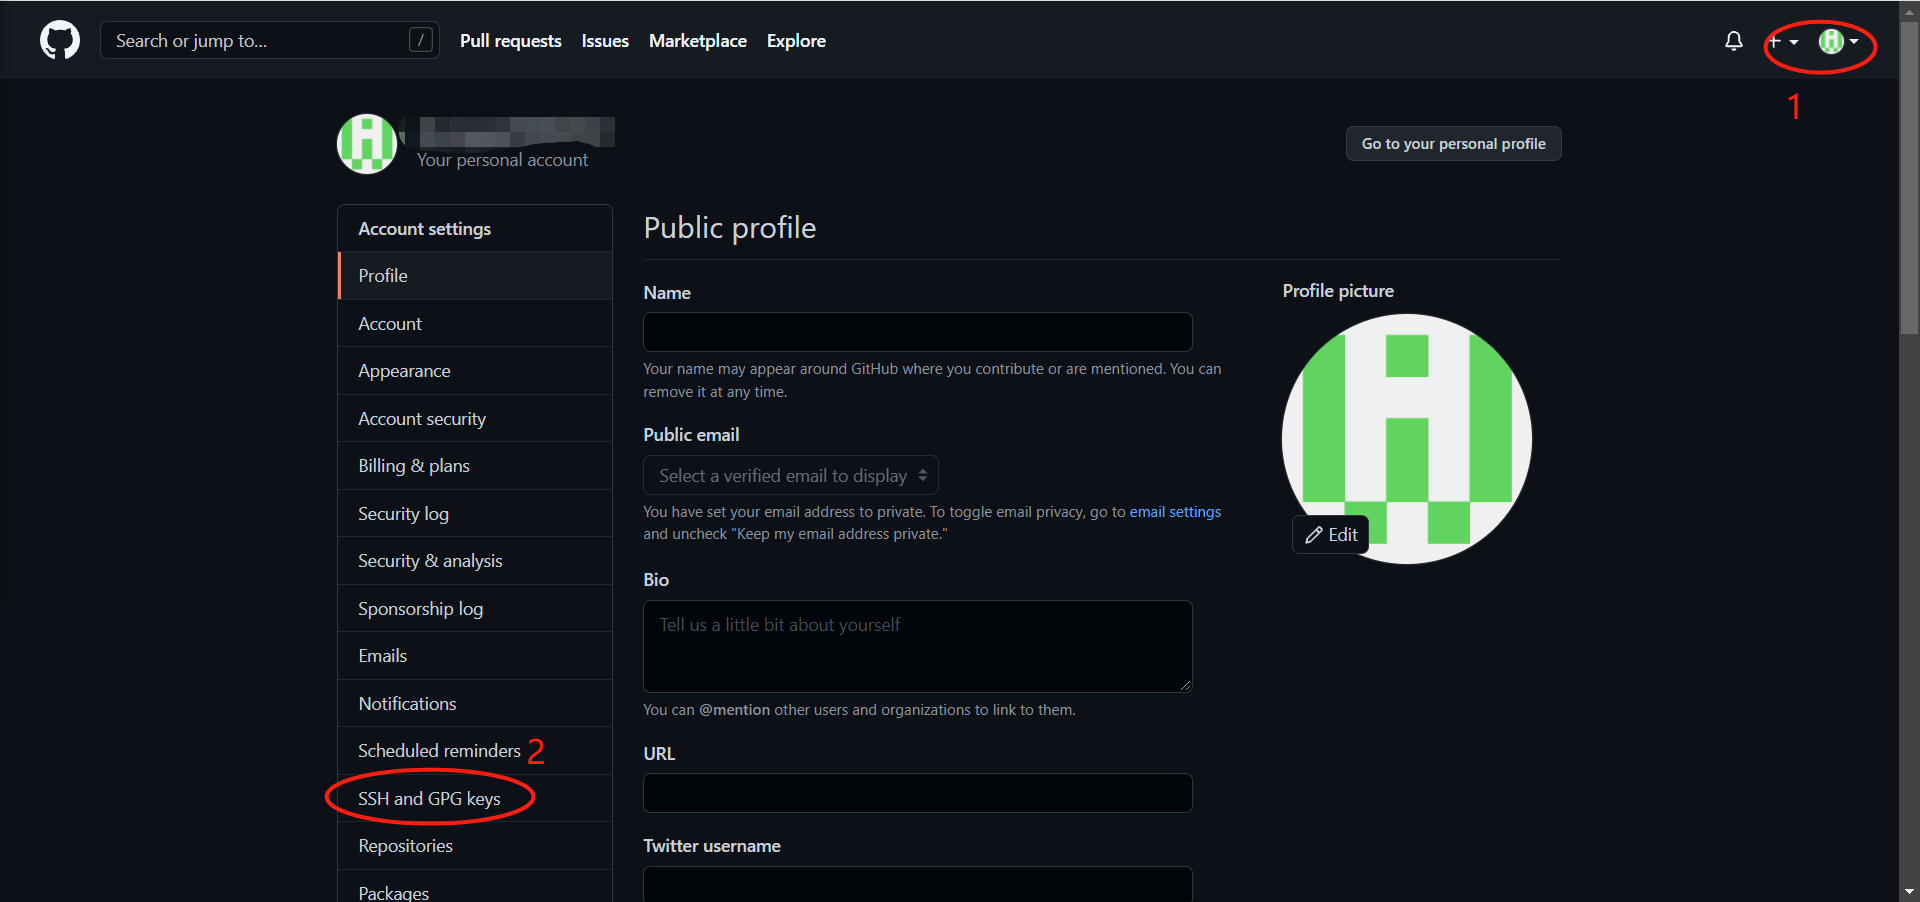Open Emails settings

pyautogui.click(x=475, y=656)
